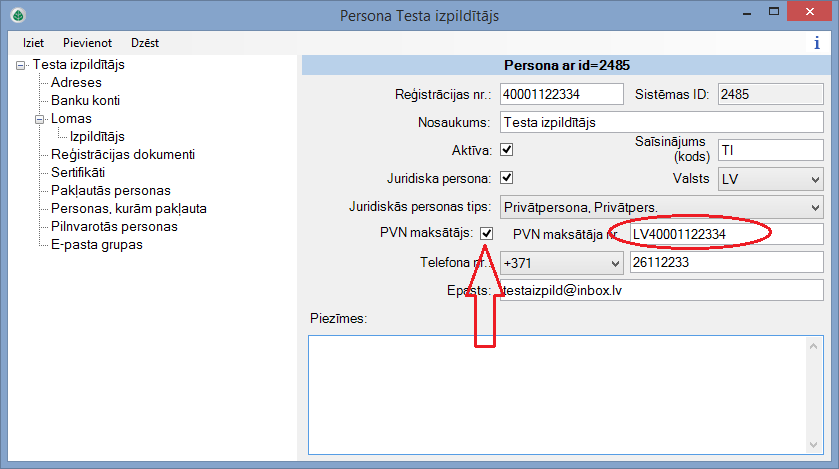Open the Pievienot menu

(87, 43)
